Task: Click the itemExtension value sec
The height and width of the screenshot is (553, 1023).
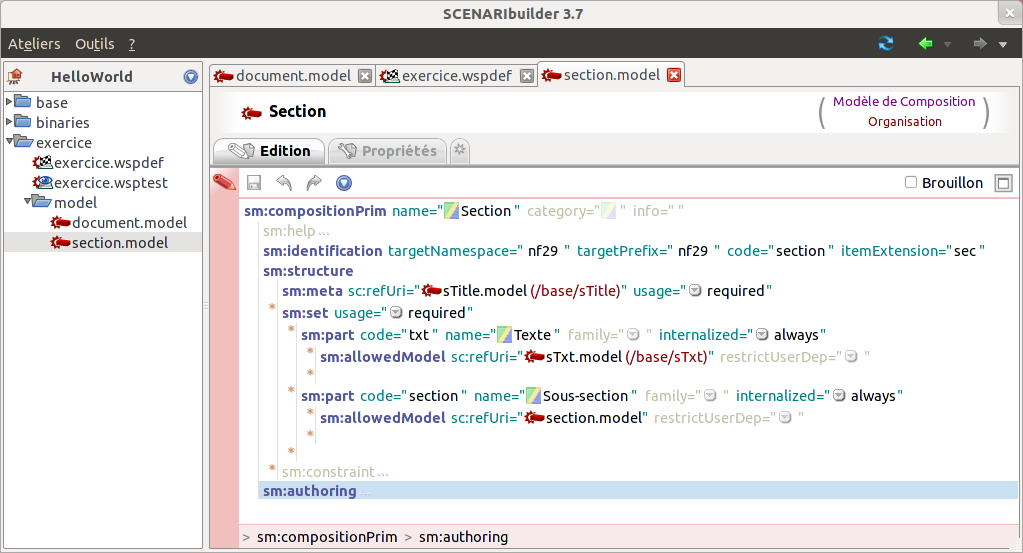Action: pos(964,250)
